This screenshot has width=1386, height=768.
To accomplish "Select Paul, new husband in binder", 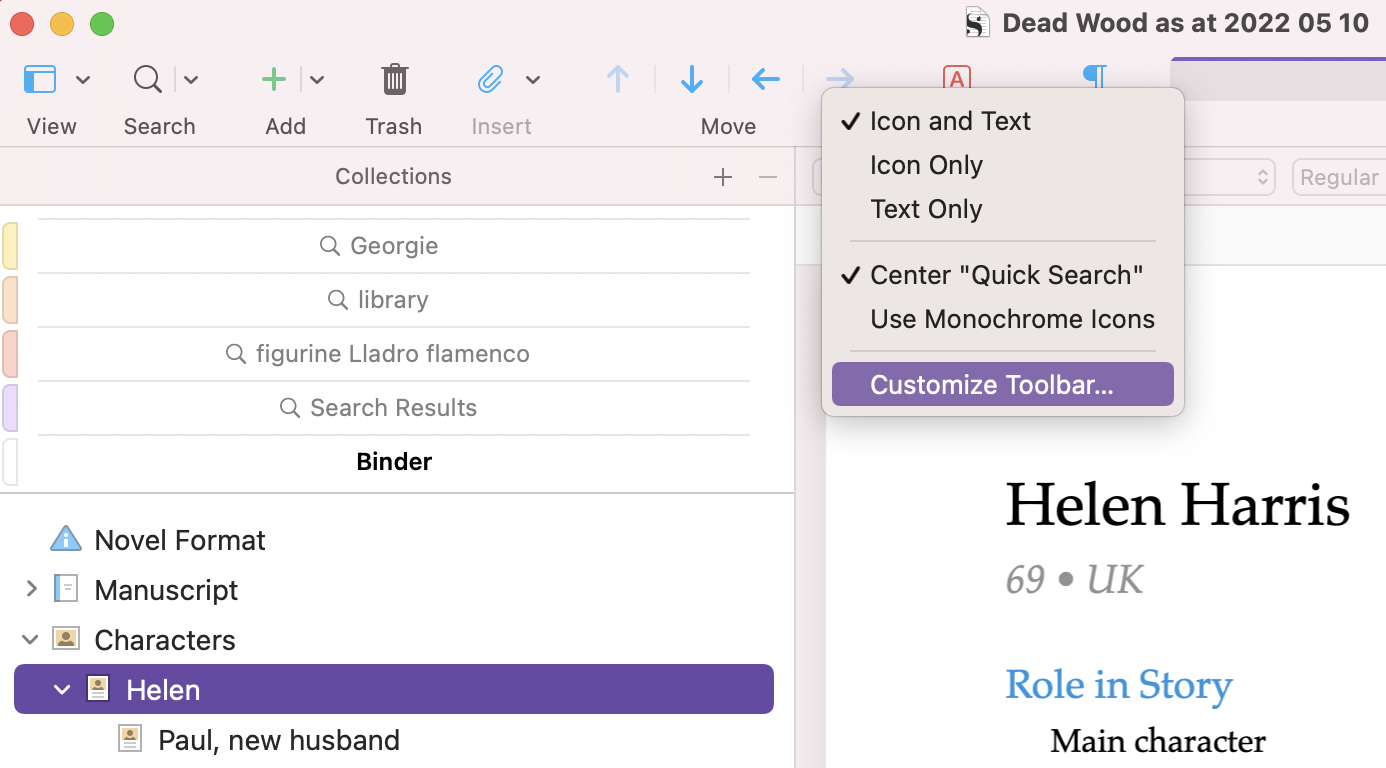I will pyautogui.click(x=278, y=740).
